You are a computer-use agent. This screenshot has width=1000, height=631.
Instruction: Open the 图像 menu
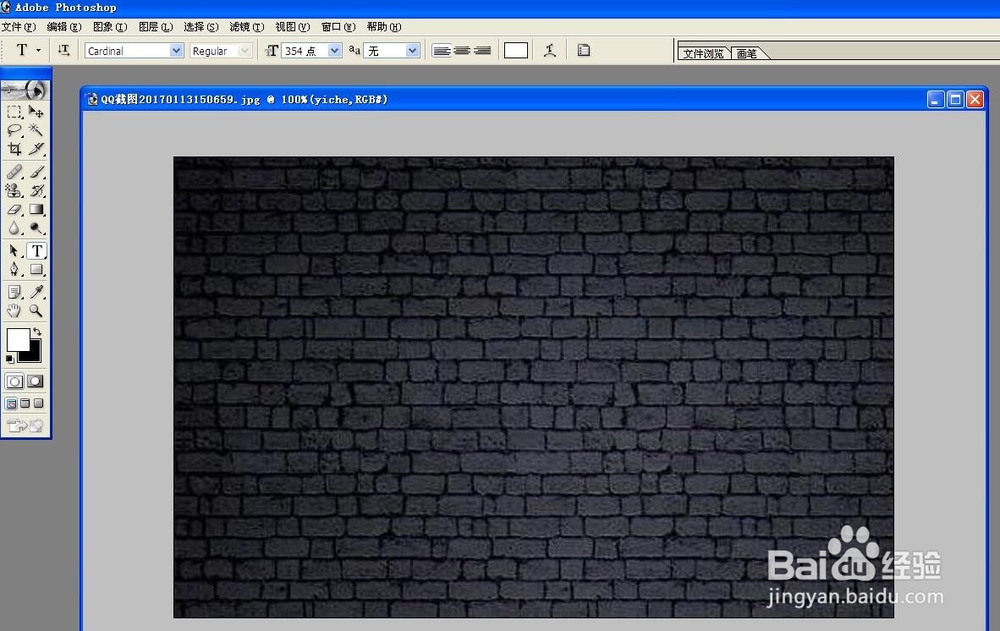pyautogui.click(x=110, y=27)
